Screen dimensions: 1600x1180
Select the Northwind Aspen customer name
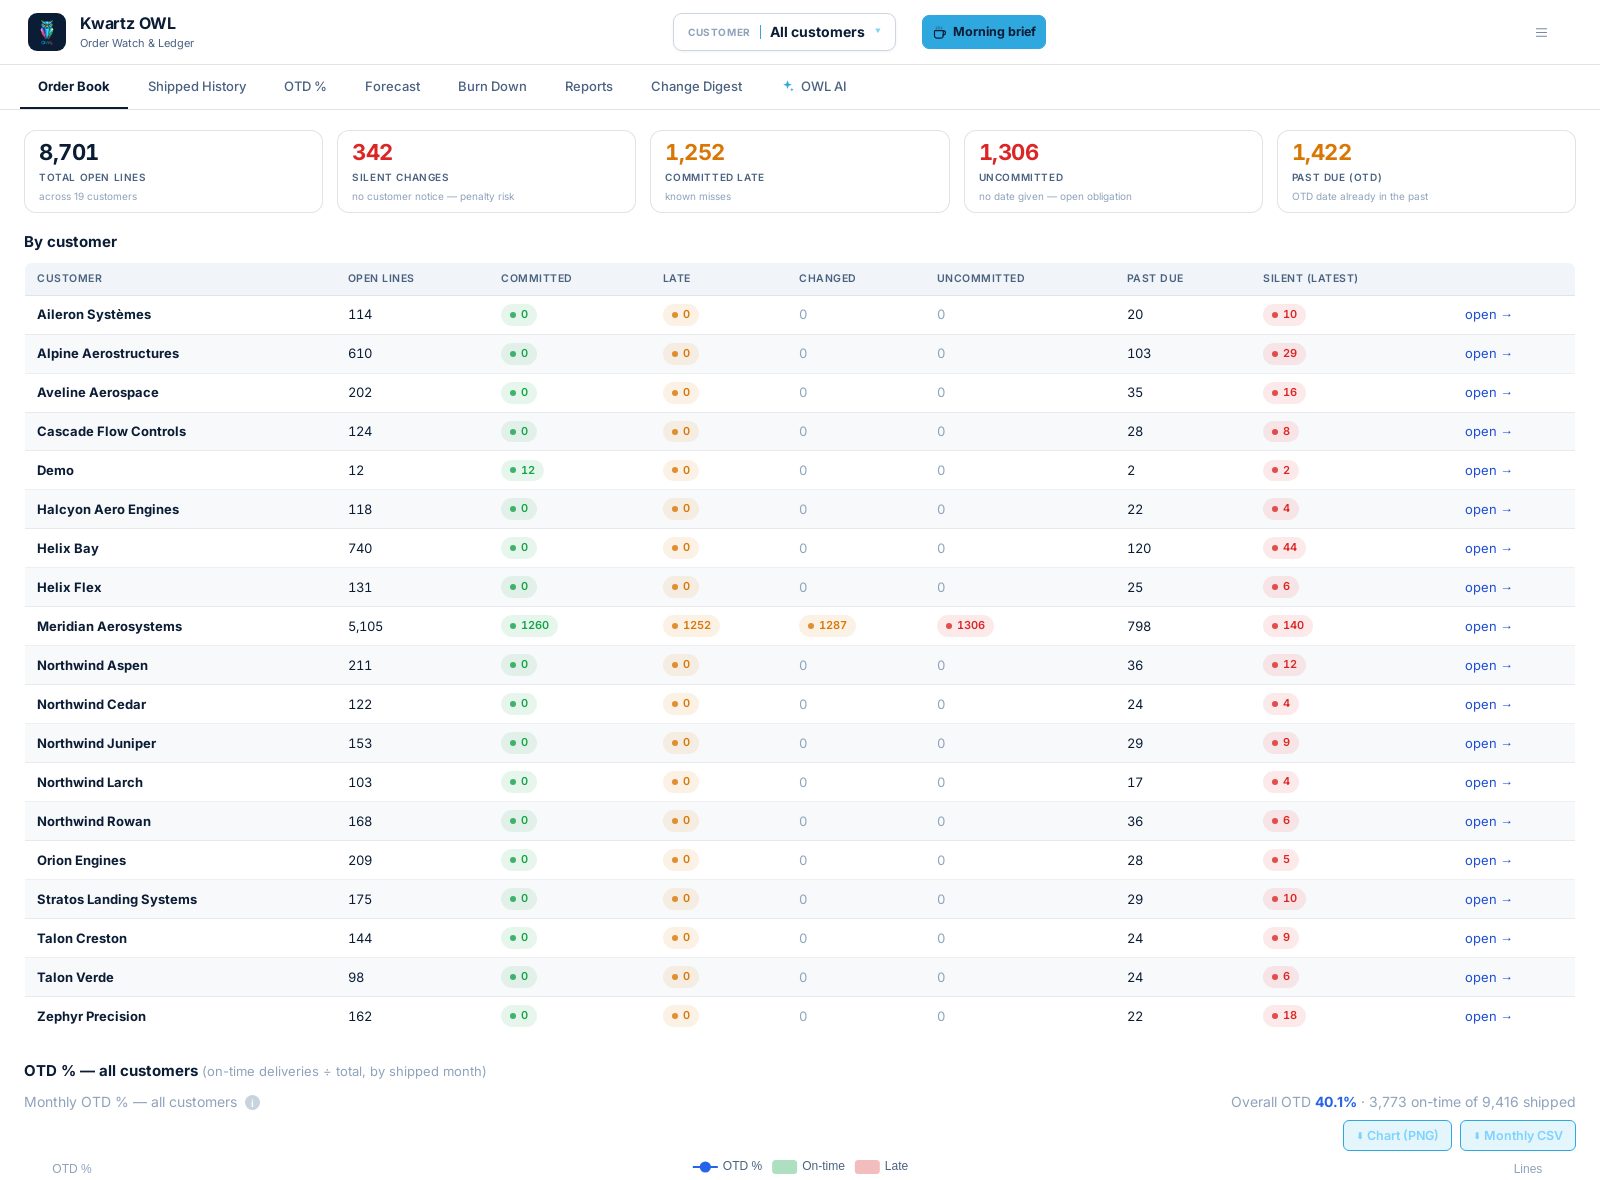(x=92, y=665)
